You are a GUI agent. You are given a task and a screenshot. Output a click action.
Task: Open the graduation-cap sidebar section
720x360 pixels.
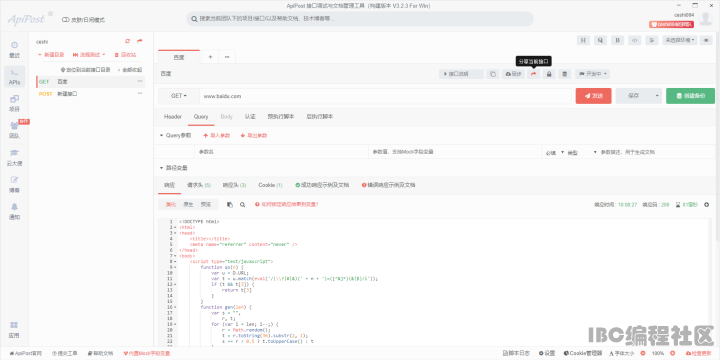click(15, 157)
